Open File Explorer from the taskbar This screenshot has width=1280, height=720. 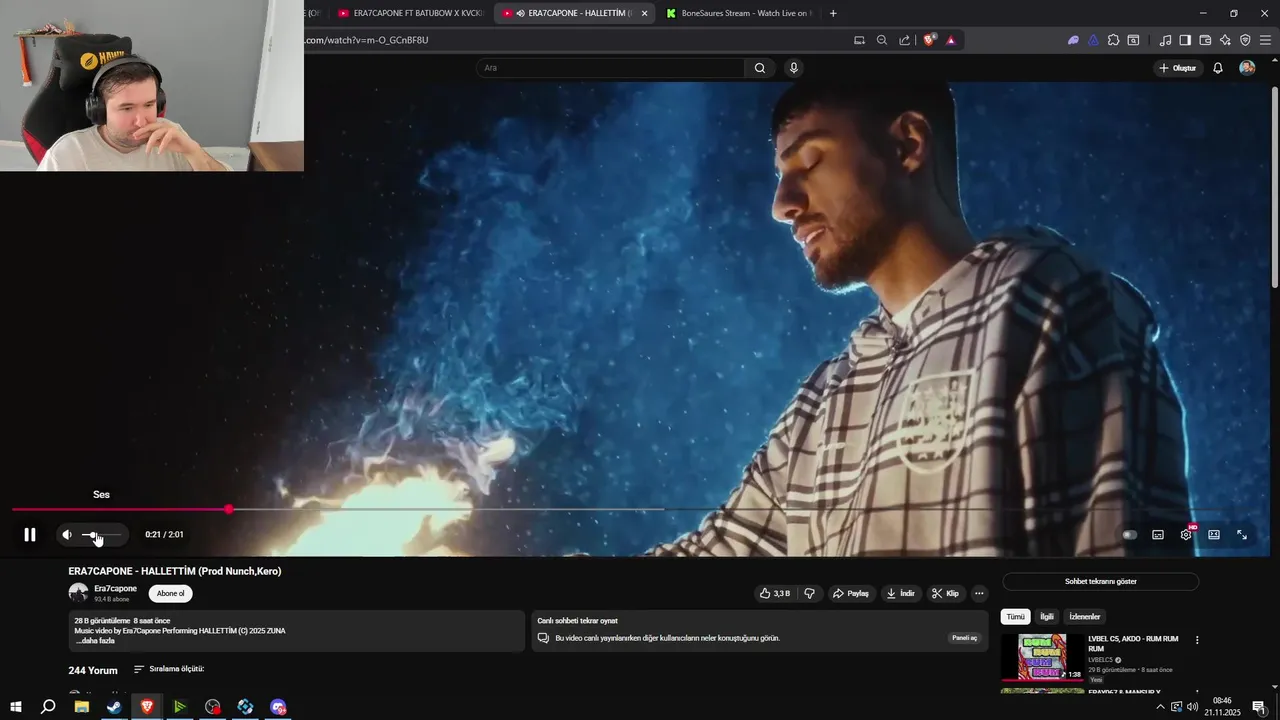(x=82, y=707)
